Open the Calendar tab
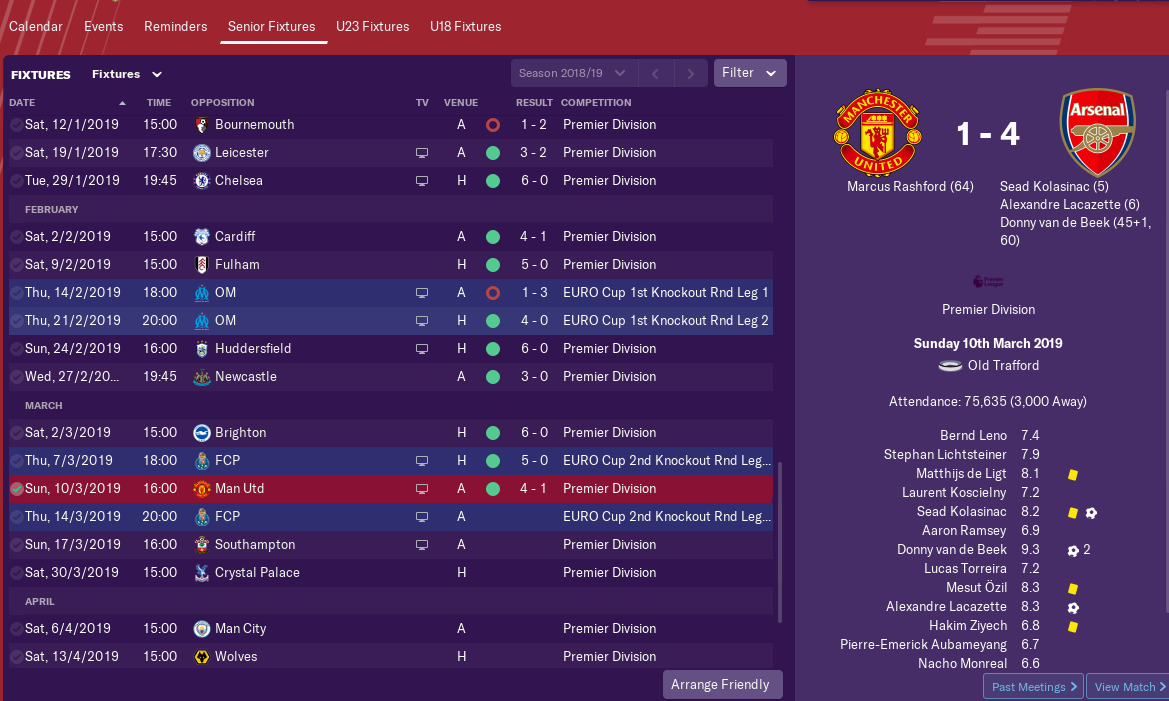The height and width of the screenshot is (701, 1169). click(36, 26)
